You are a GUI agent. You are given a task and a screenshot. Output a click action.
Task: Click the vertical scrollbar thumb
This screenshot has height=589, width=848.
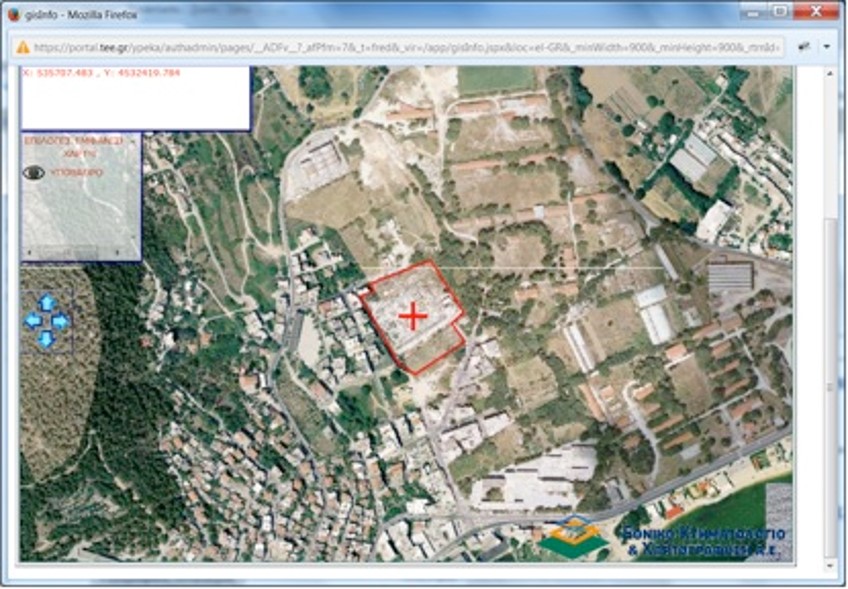pyautogui.click(x=831, y=387)
